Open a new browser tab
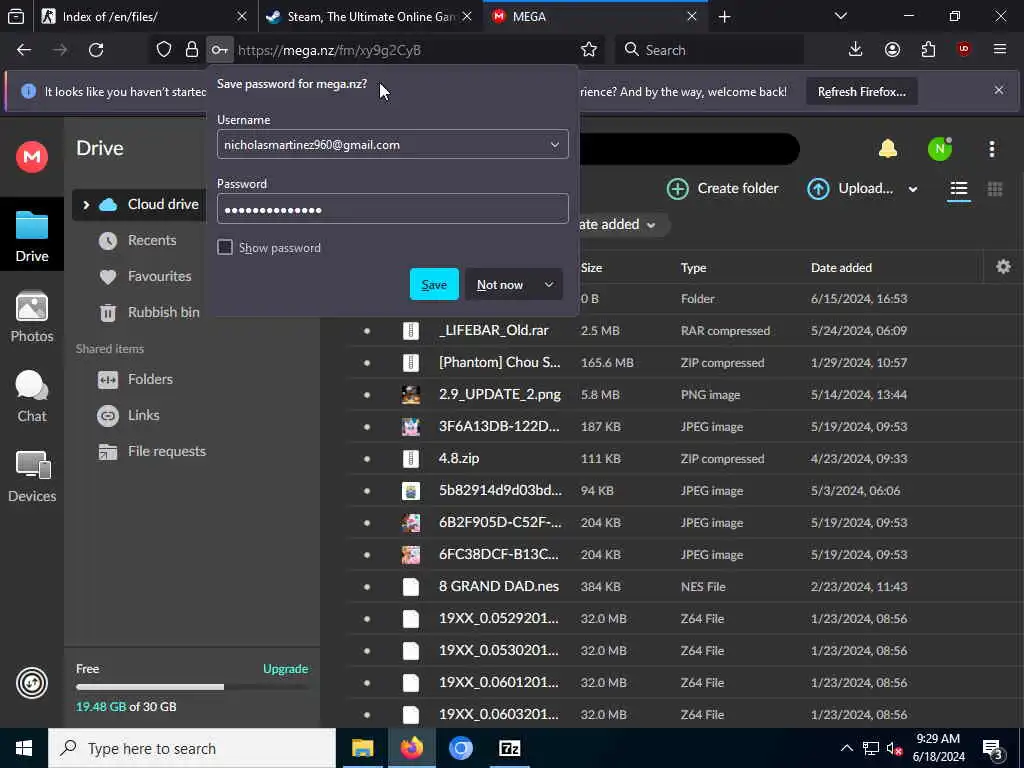 724,17
